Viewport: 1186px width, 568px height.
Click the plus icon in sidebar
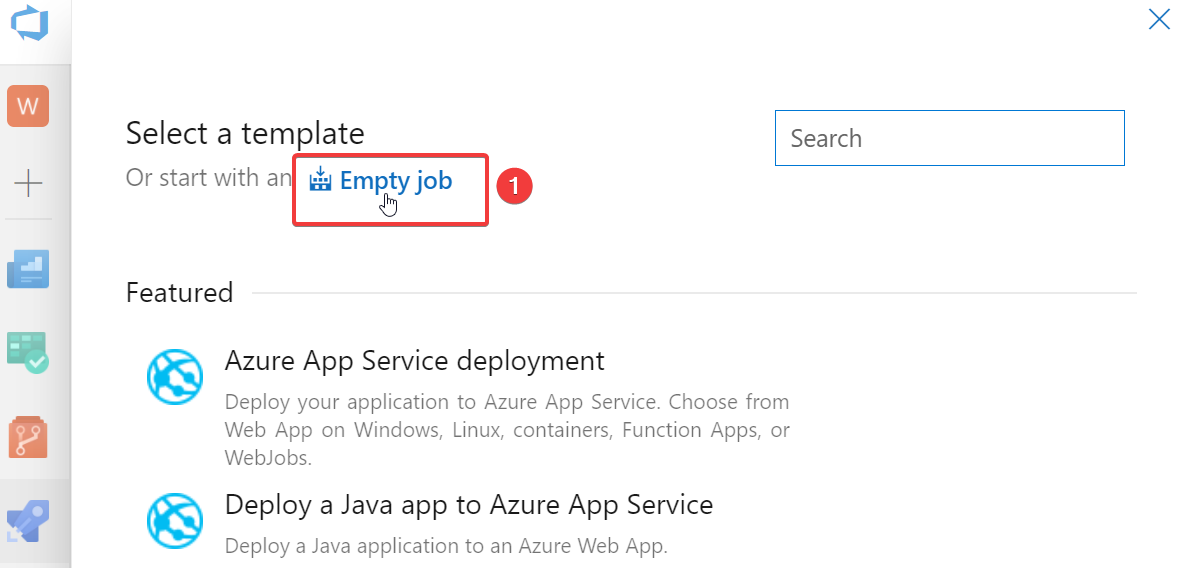coord(28,183)
